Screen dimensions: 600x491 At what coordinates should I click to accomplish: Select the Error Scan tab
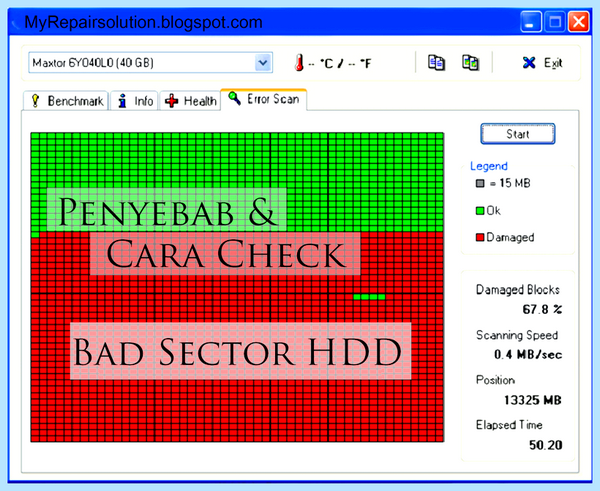(x=264, y=99)
